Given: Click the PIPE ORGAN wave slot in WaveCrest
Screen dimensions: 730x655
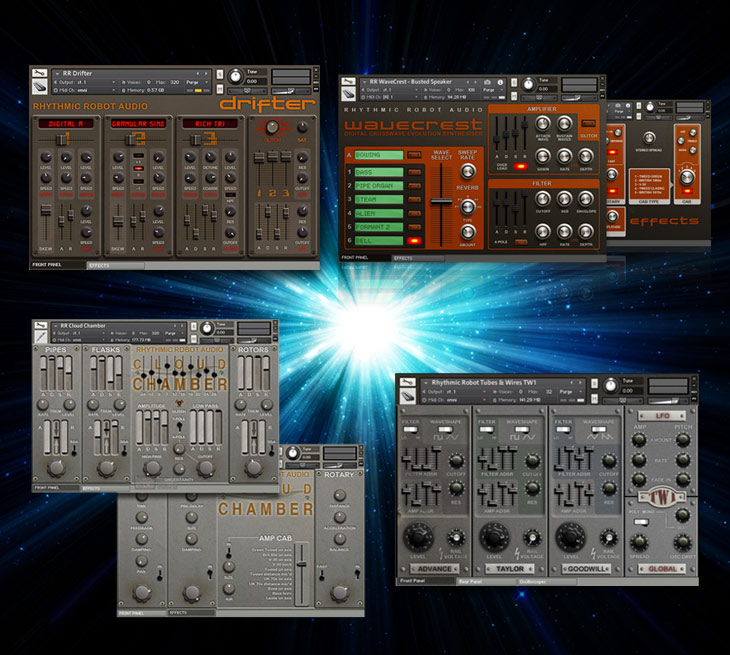Looking at the screenshot, I should coord(379,186).
